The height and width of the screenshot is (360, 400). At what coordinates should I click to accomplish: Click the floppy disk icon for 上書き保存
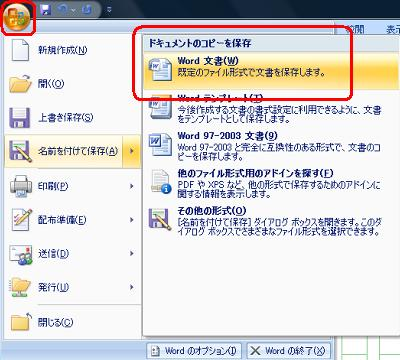coord(20,118)
